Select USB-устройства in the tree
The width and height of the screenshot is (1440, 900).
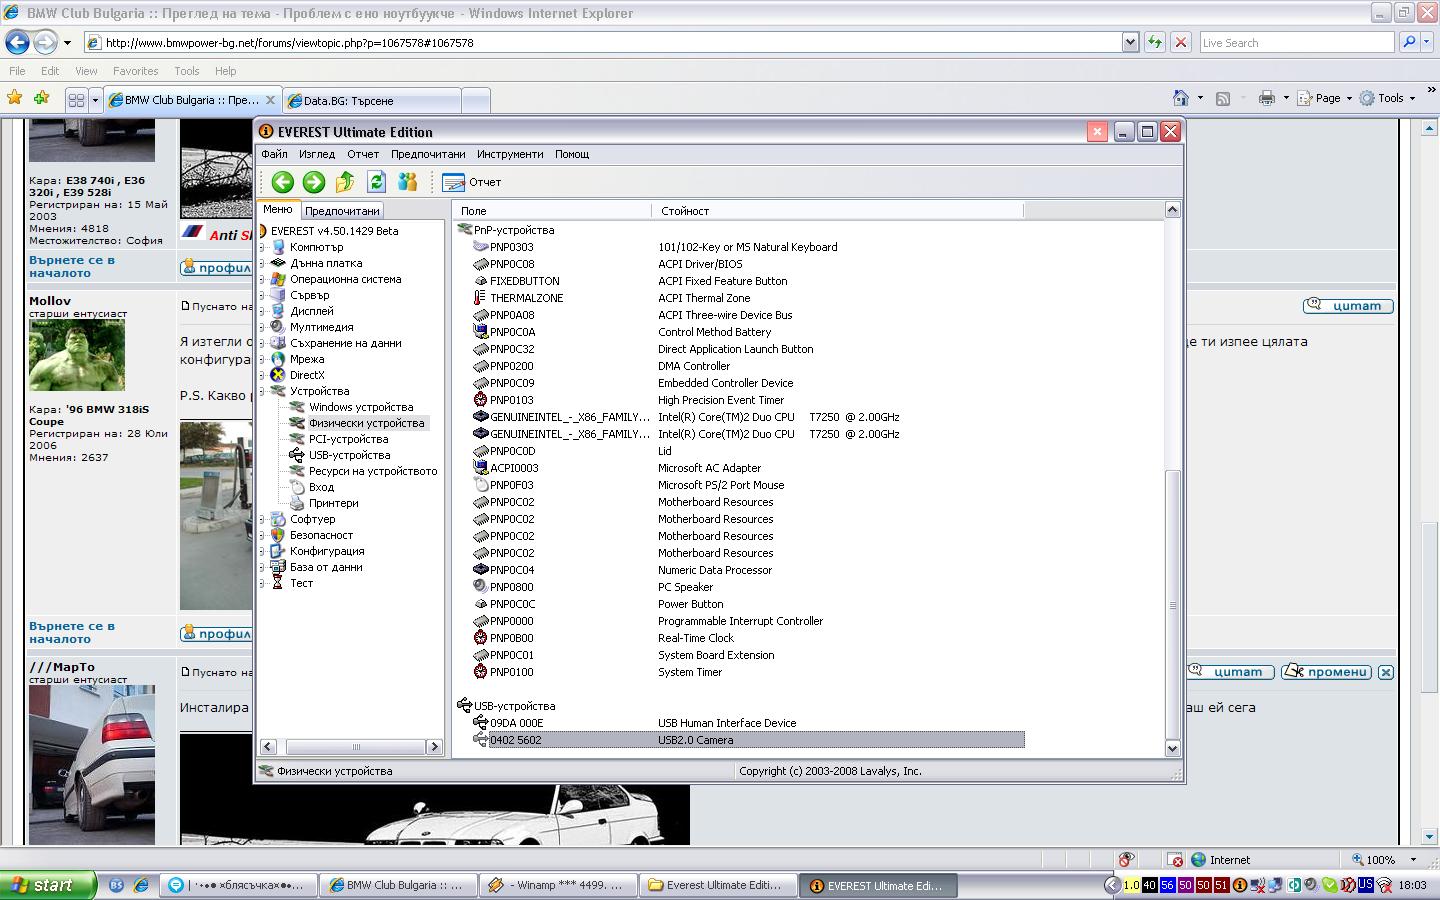(x=349, y=455)
